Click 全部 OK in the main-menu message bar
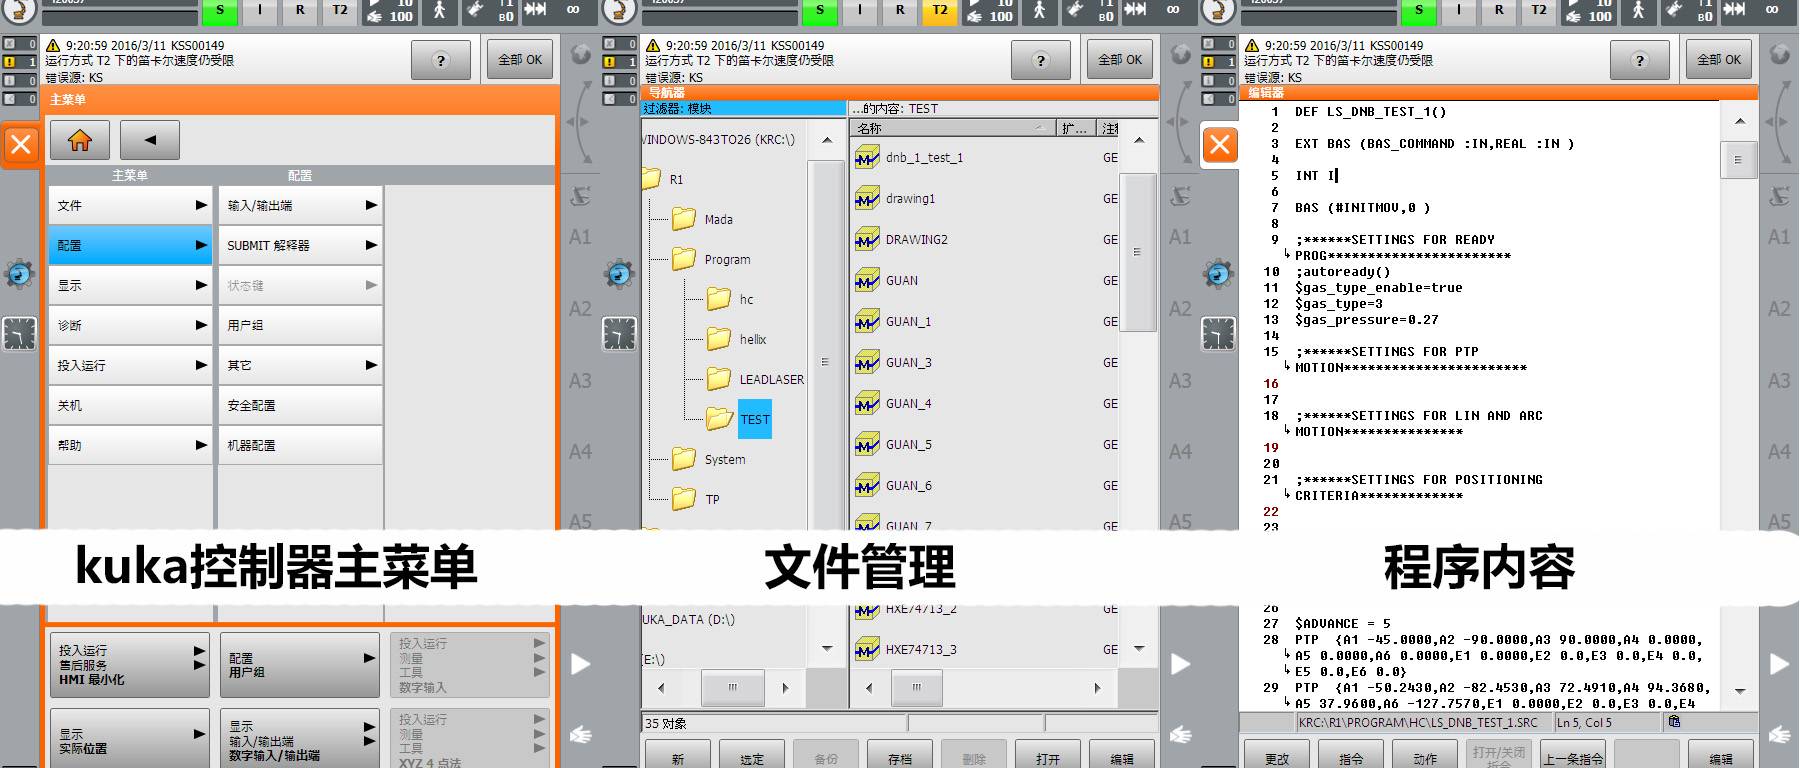The width and height of the screenshot is (1800, 768). [x=520, y=60]
